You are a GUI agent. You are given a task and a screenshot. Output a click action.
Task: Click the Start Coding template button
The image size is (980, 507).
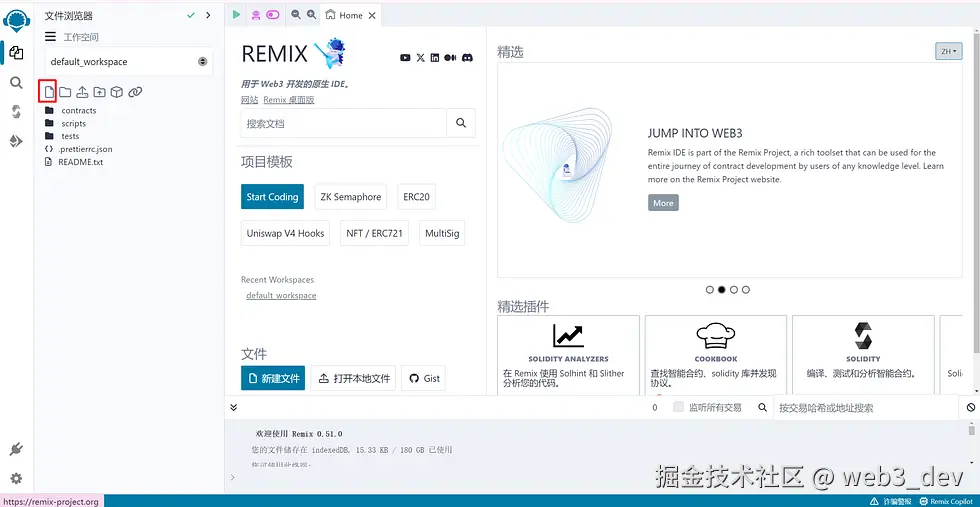pyautogui.click(x=272, y=196)
